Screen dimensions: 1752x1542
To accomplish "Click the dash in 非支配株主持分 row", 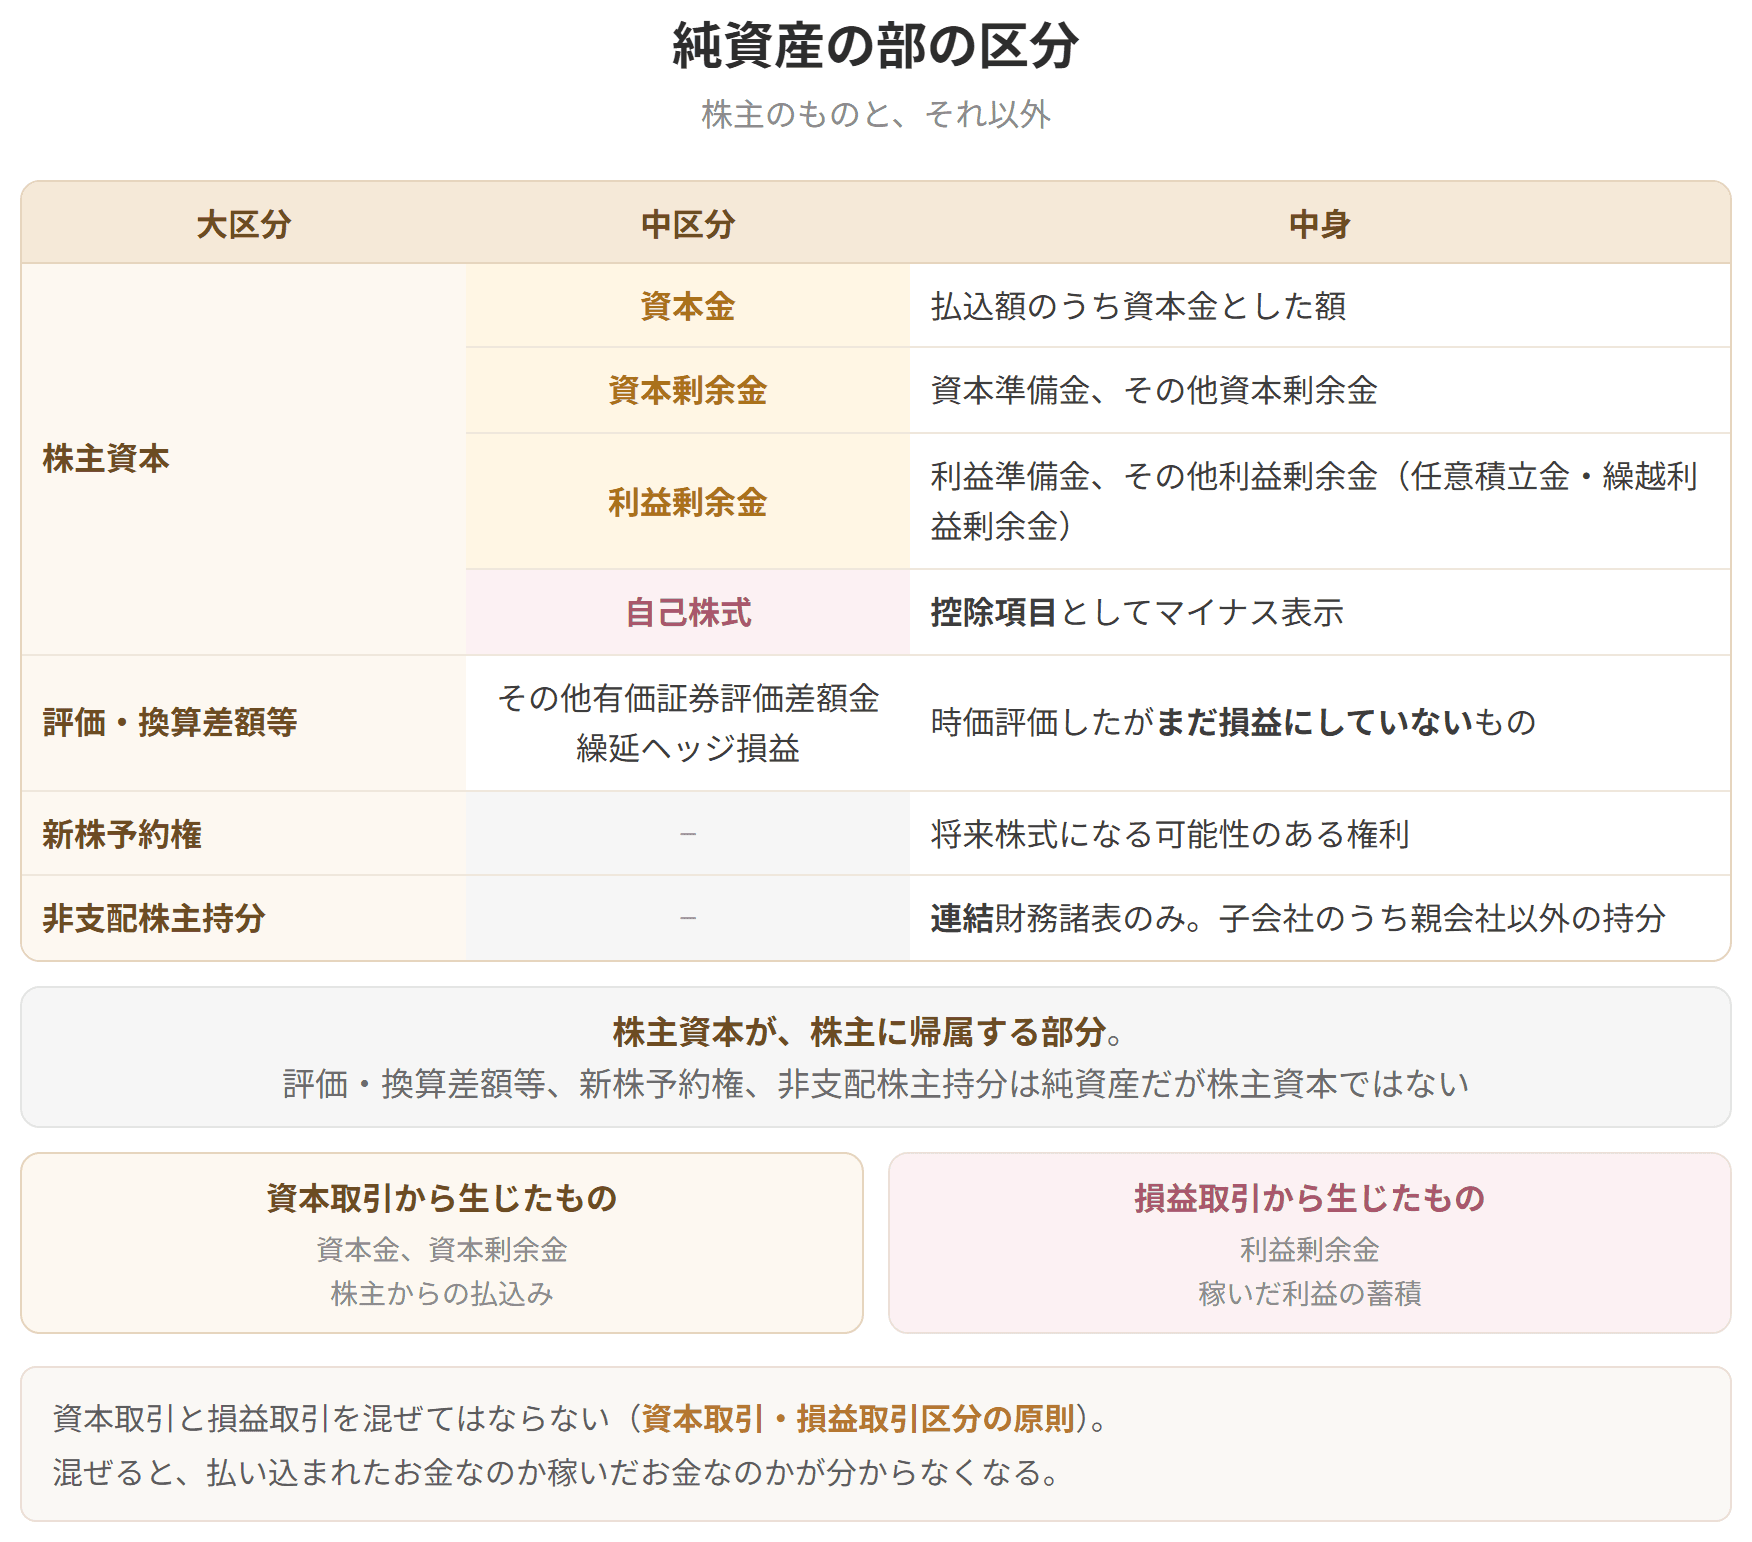I will [688, 918].
